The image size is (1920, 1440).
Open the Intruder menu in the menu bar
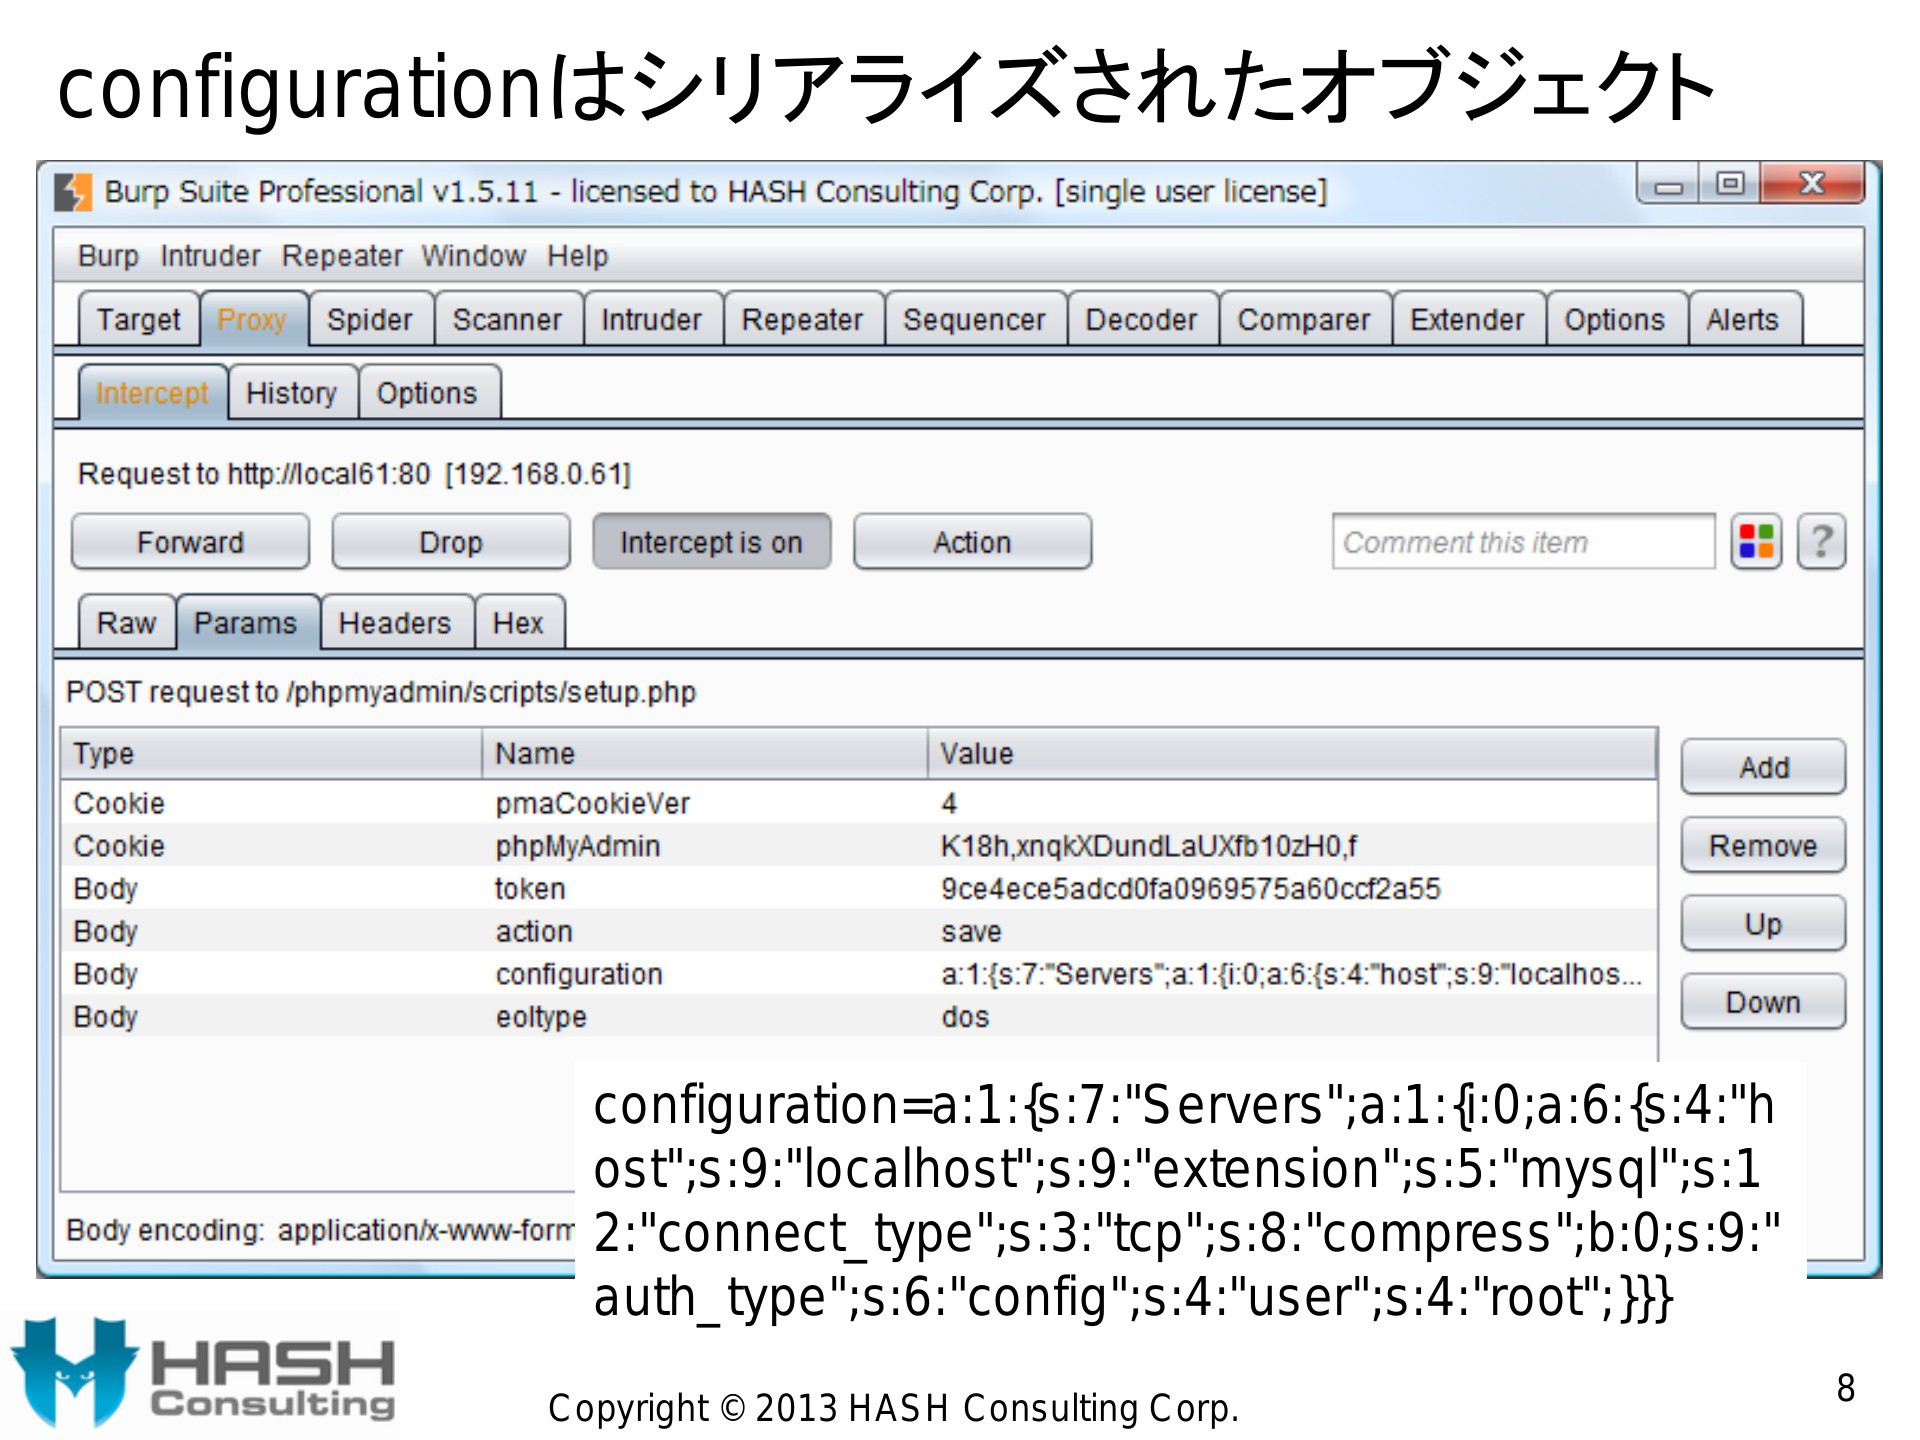[210, 256]
